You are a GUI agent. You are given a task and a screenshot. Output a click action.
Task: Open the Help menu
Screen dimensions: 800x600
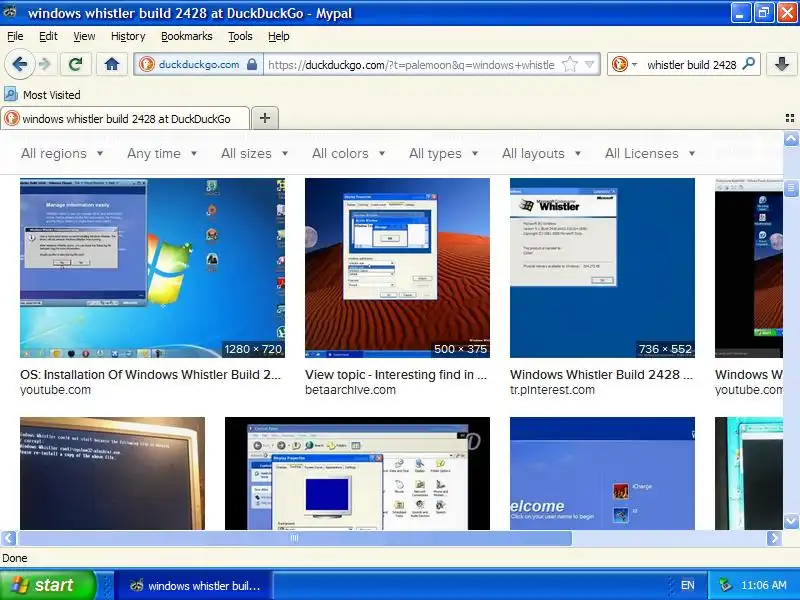coord(279,36)
